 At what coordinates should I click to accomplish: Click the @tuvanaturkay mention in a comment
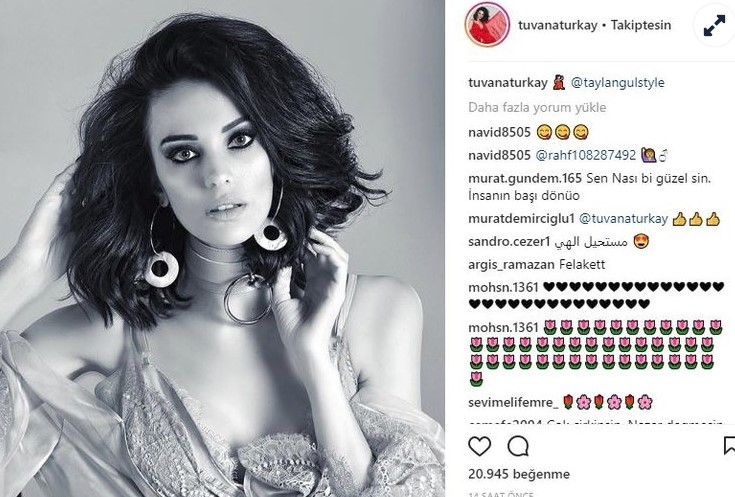click(623, 218)
